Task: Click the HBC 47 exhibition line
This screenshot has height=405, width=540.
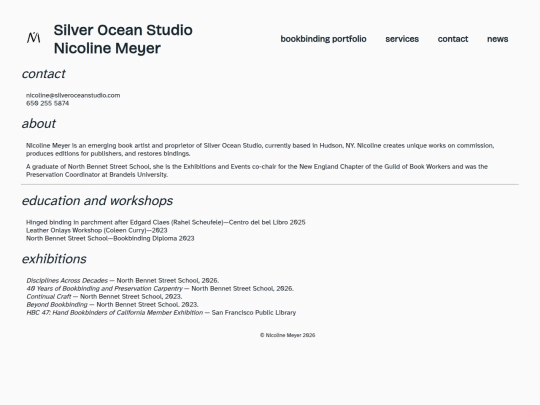Action: click(x=161, y=312)
